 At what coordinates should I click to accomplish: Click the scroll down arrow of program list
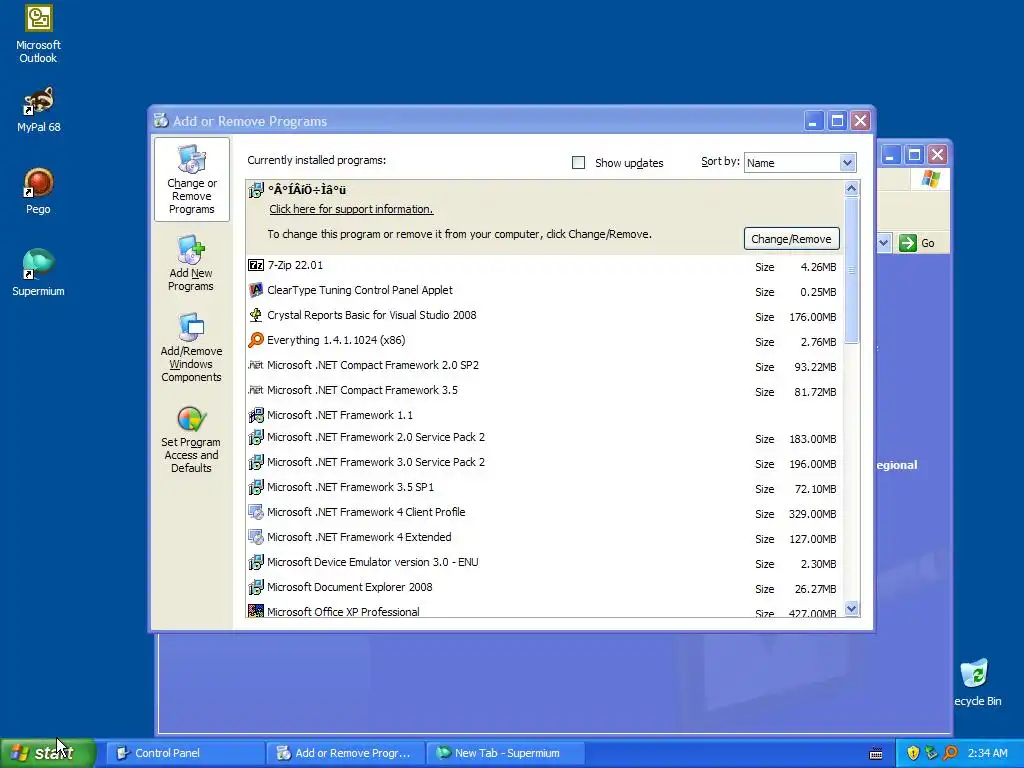(x=851, y=609)
